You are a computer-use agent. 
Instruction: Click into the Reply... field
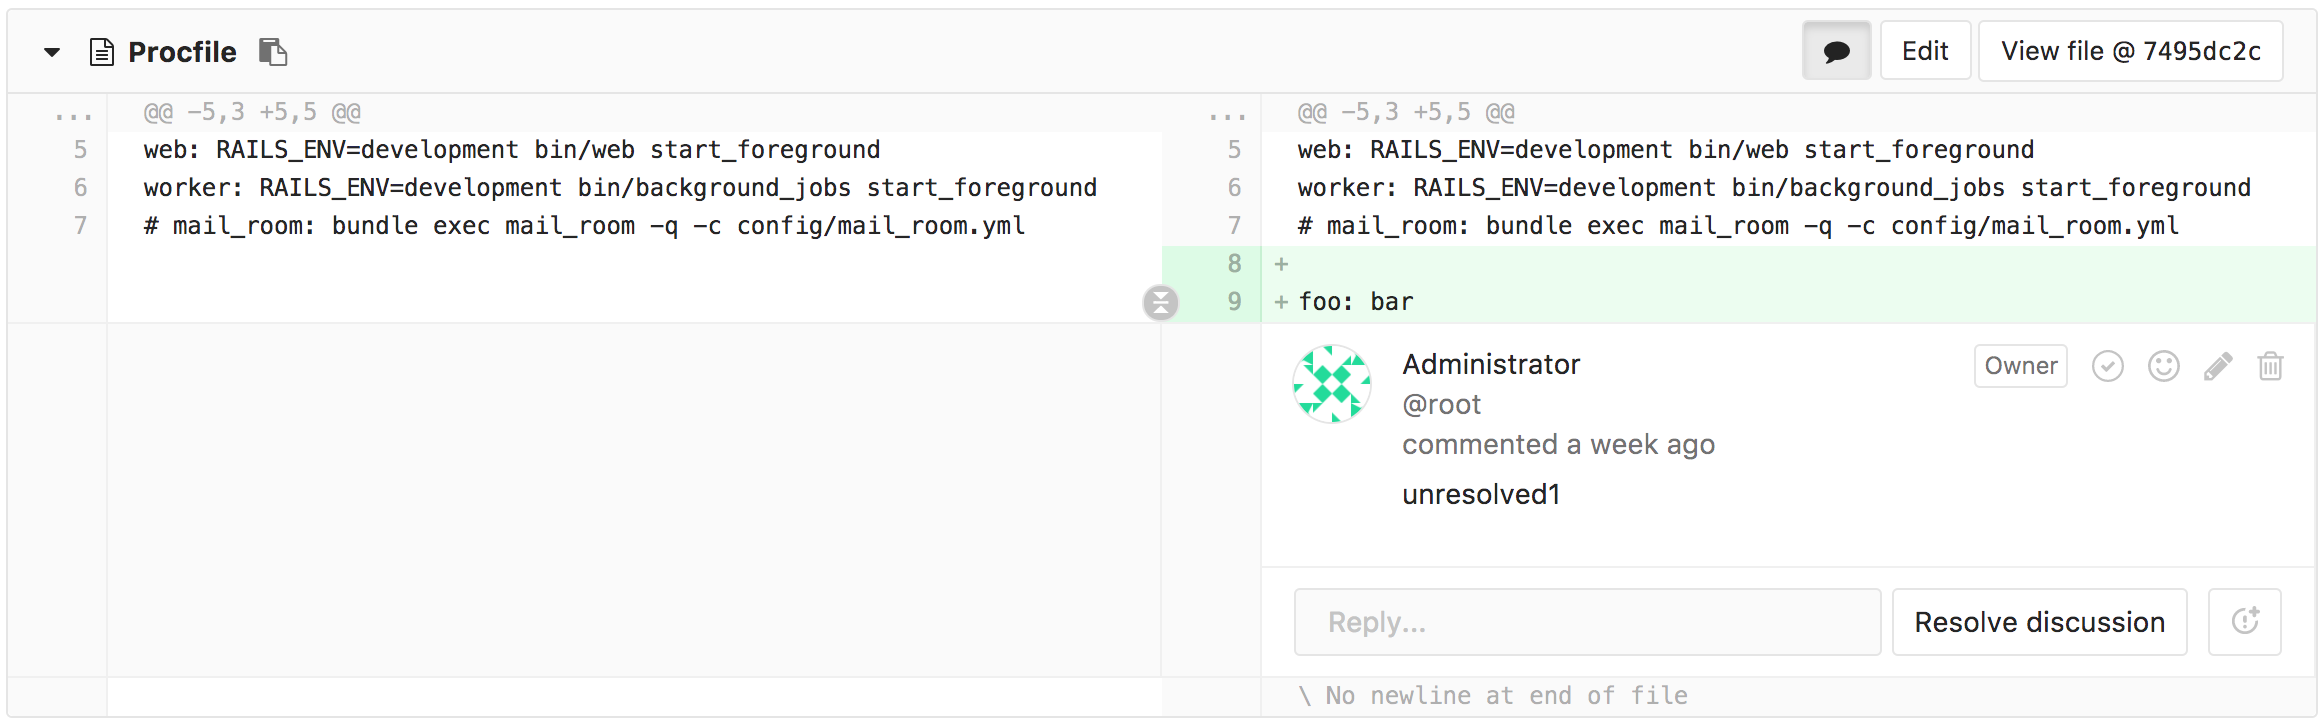(x=1587, y=622)
